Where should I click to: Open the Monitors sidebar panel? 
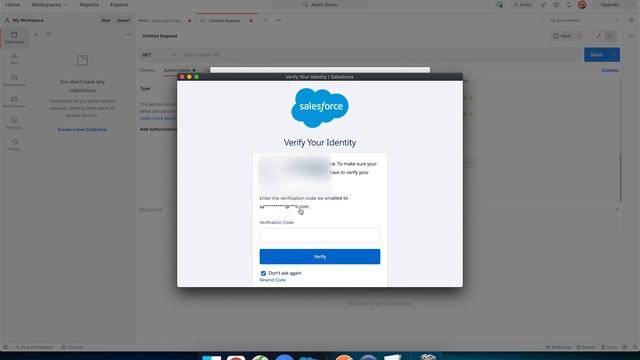click(14, 123)
